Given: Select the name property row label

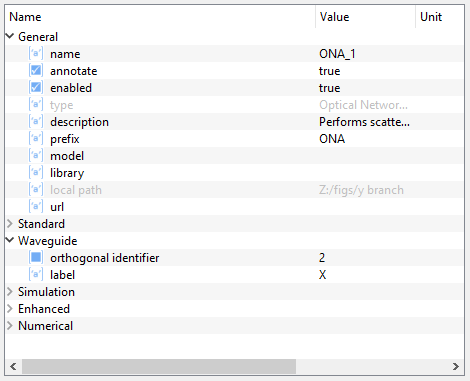Looking at the screenshot, I should click(x=65, y=54).
